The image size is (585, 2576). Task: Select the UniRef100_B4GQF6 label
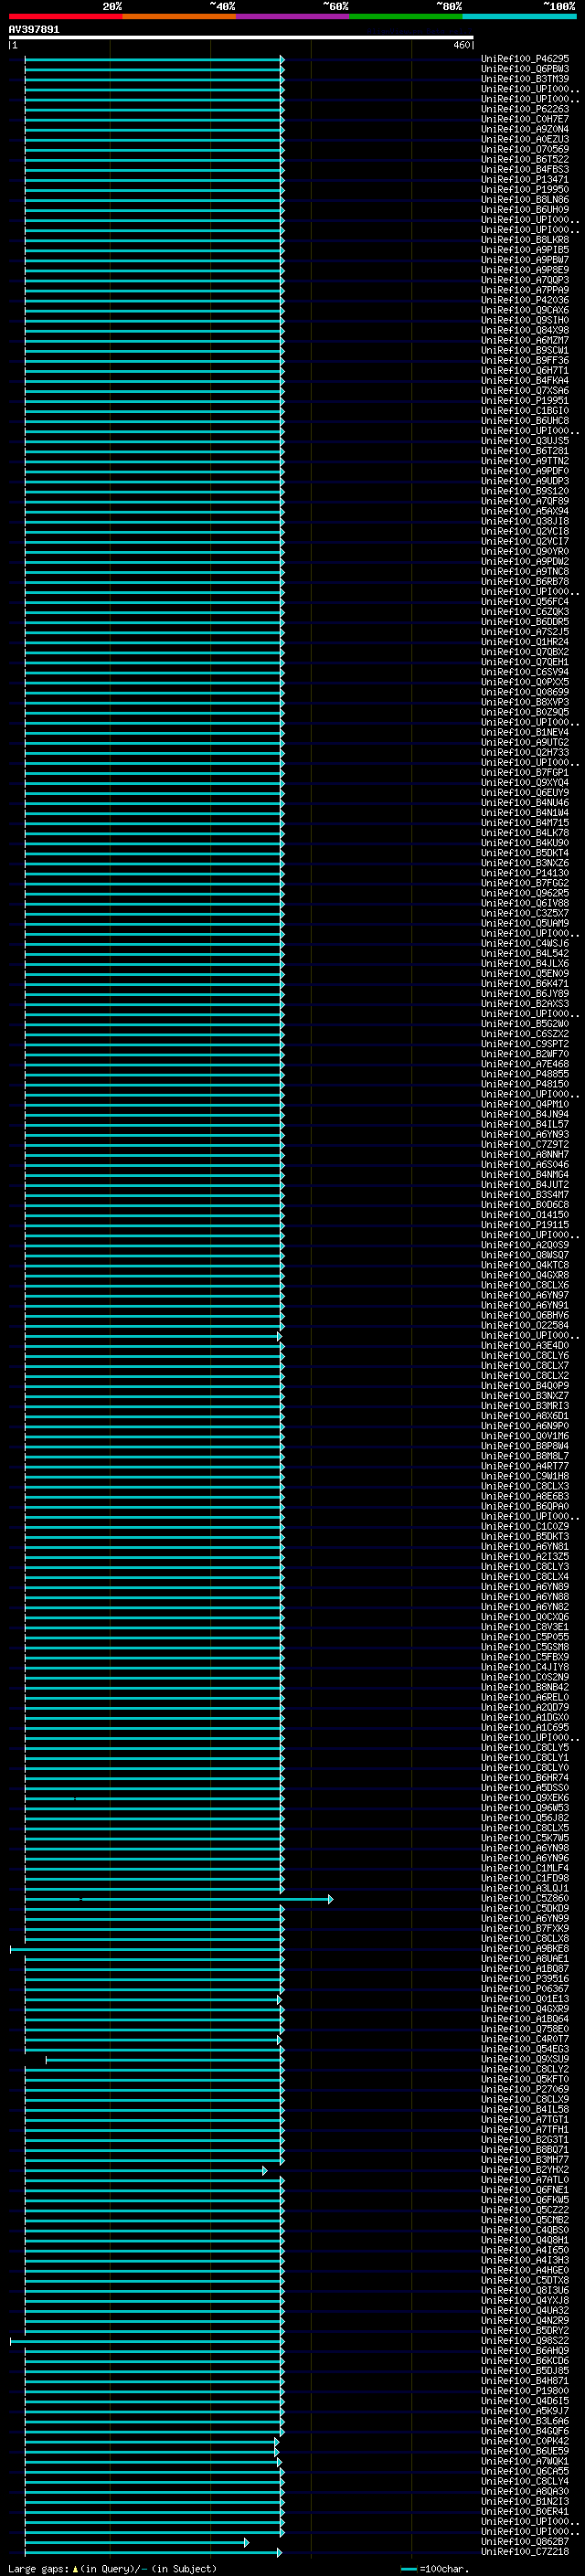tap(524, 2430)
